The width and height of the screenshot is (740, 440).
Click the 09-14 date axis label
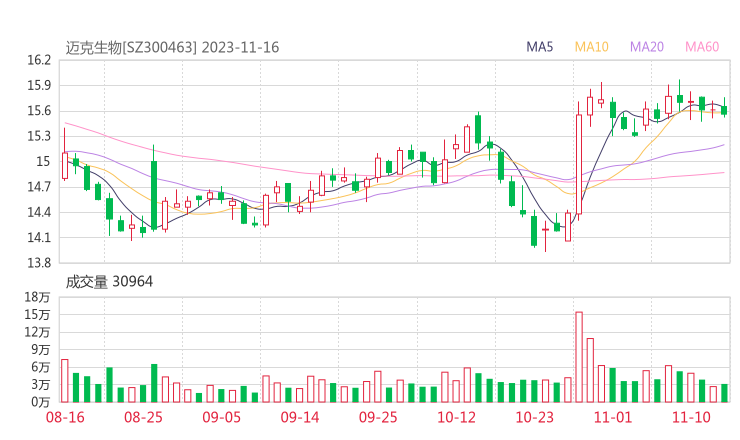(300, 417)
